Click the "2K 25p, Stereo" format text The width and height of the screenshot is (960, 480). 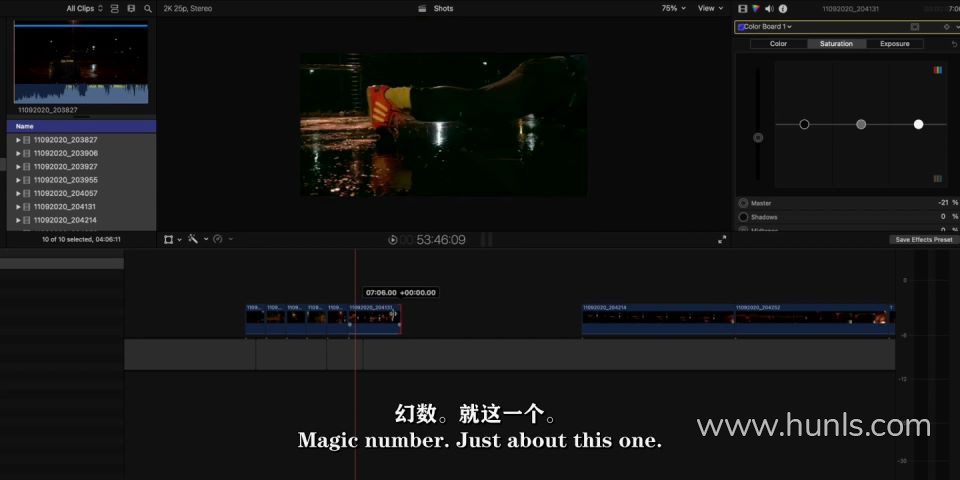point(188,9)
